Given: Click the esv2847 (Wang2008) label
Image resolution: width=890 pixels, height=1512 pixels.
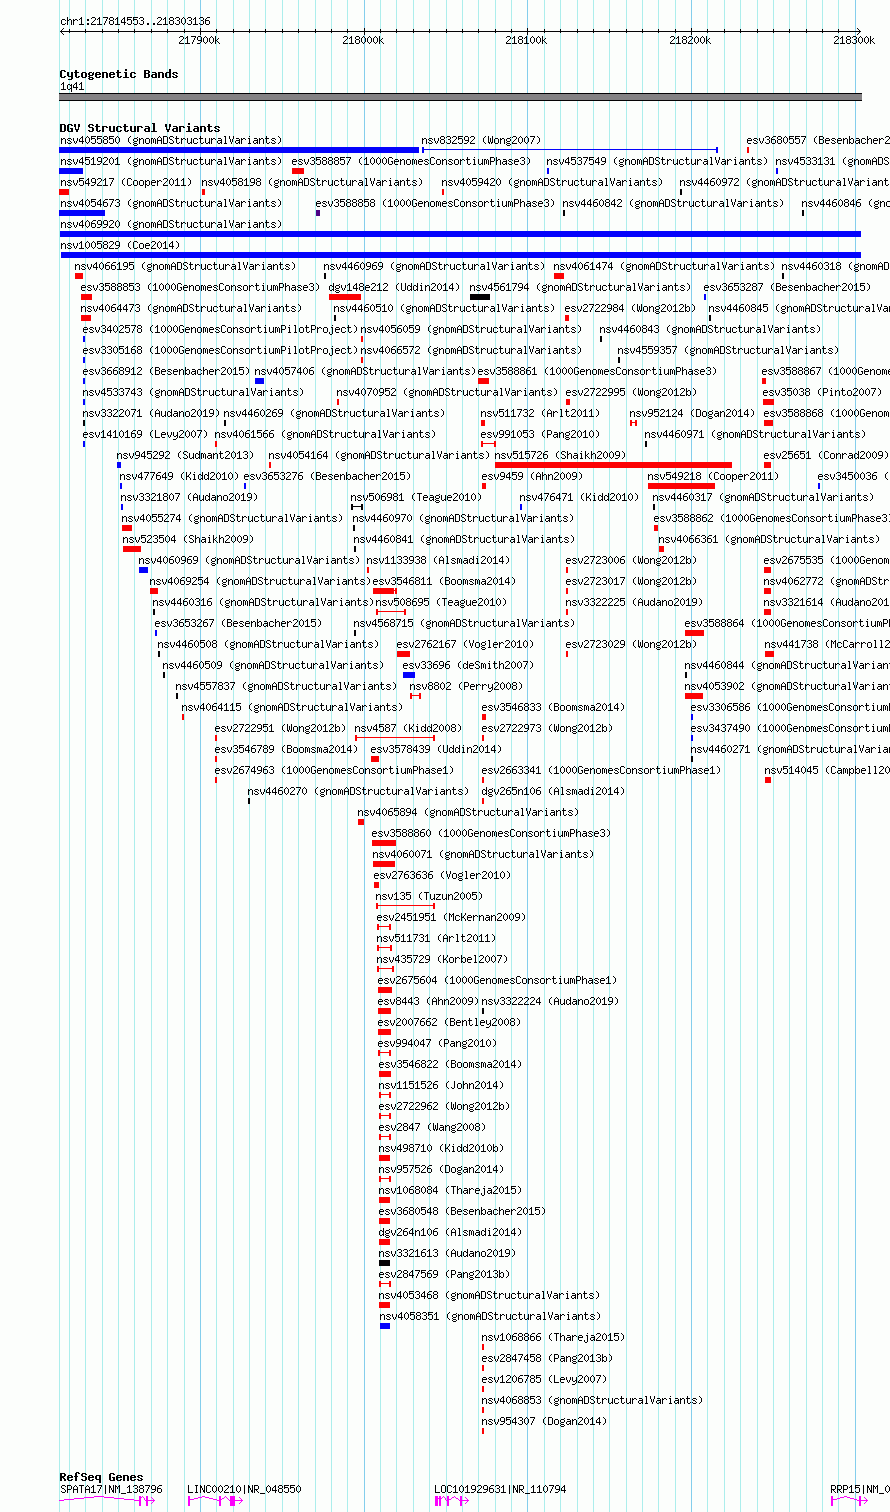Looking at the screenshot, I should click(x=432, y=1127).
